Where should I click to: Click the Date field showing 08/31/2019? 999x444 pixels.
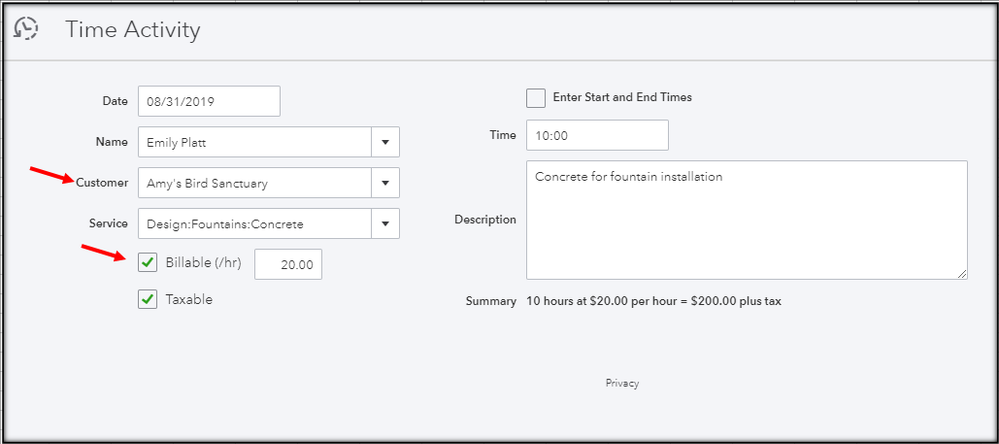(x=209, y=101)
